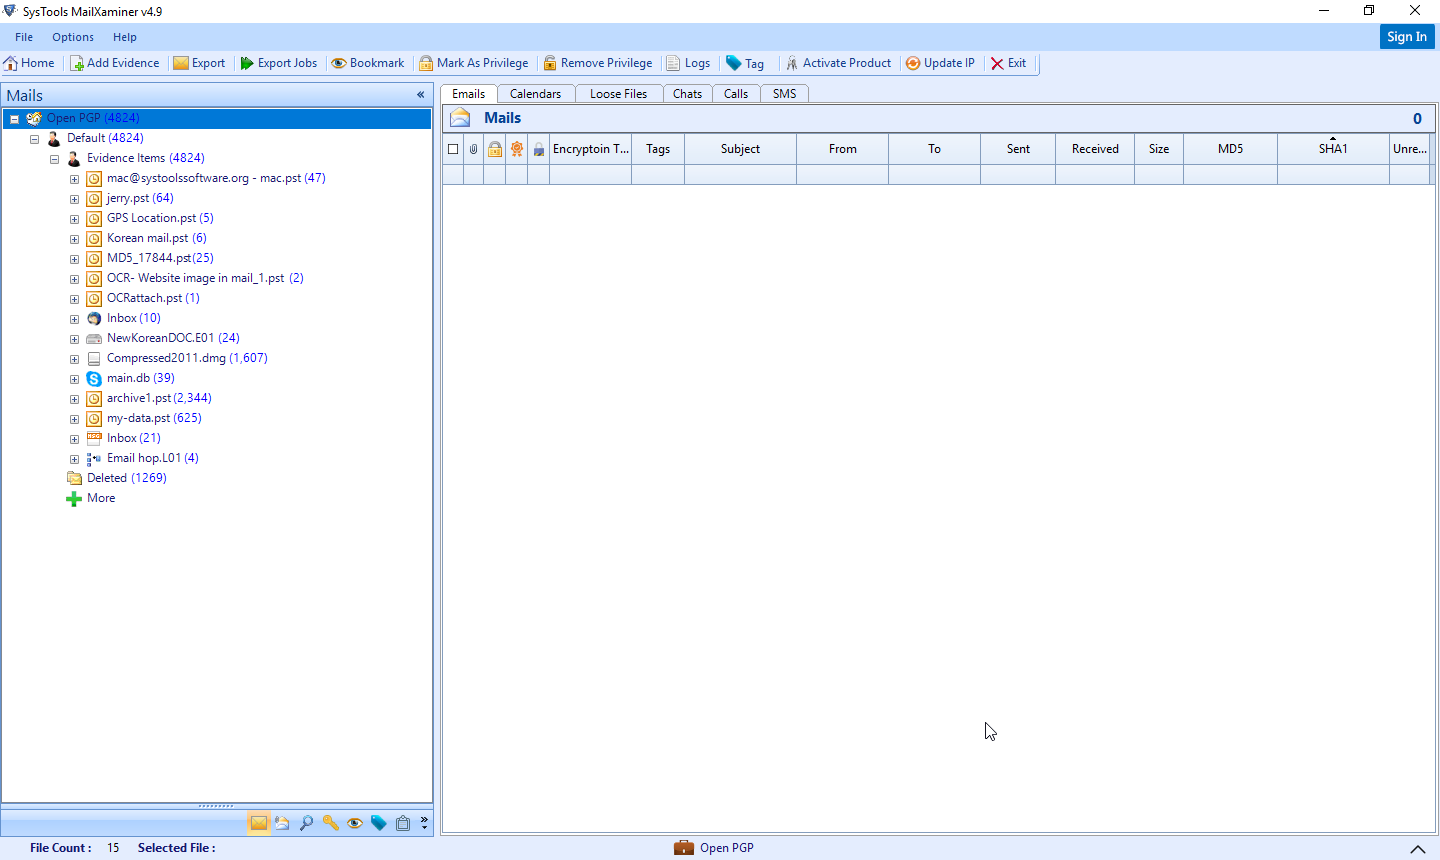The height and width of the screenshot is (860, 1440).
Task: Toggle the select-all checkbox in mail grid header
Action: pyautogui.click(x=453, y=149)
